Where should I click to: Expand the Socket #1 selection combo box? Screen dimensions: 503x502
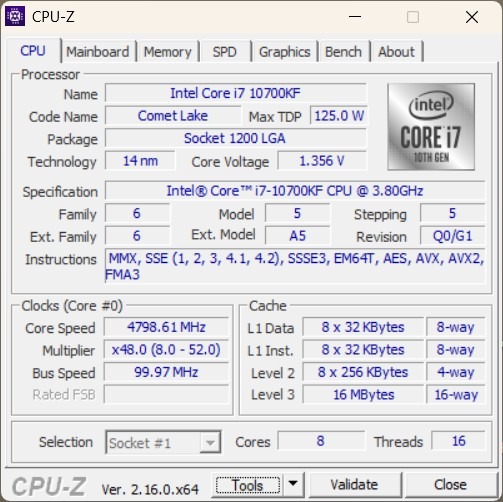pos(163,442)
